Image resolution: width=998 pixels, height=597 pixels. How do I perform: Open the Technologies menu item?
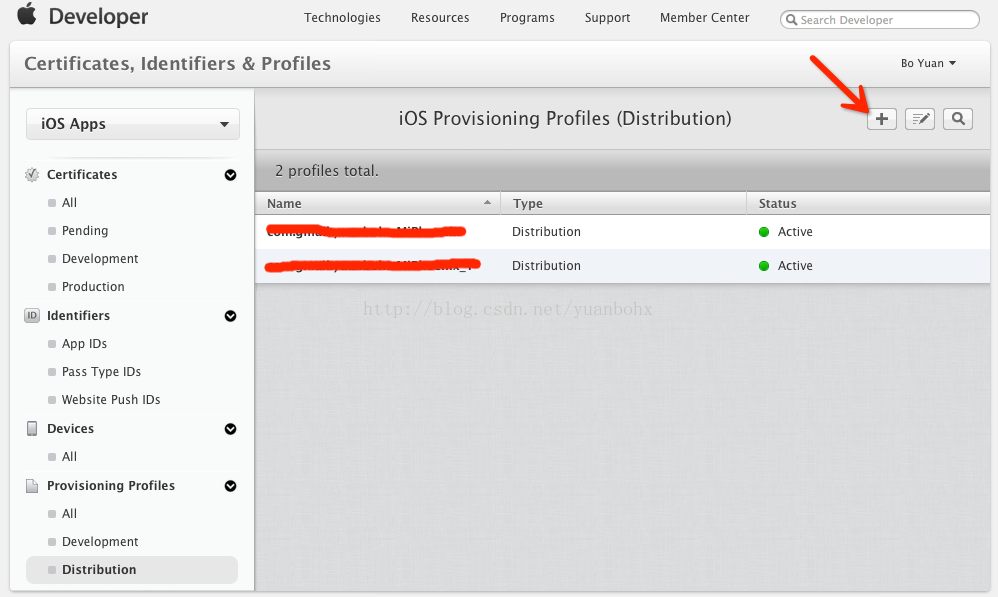click(342, 18)
